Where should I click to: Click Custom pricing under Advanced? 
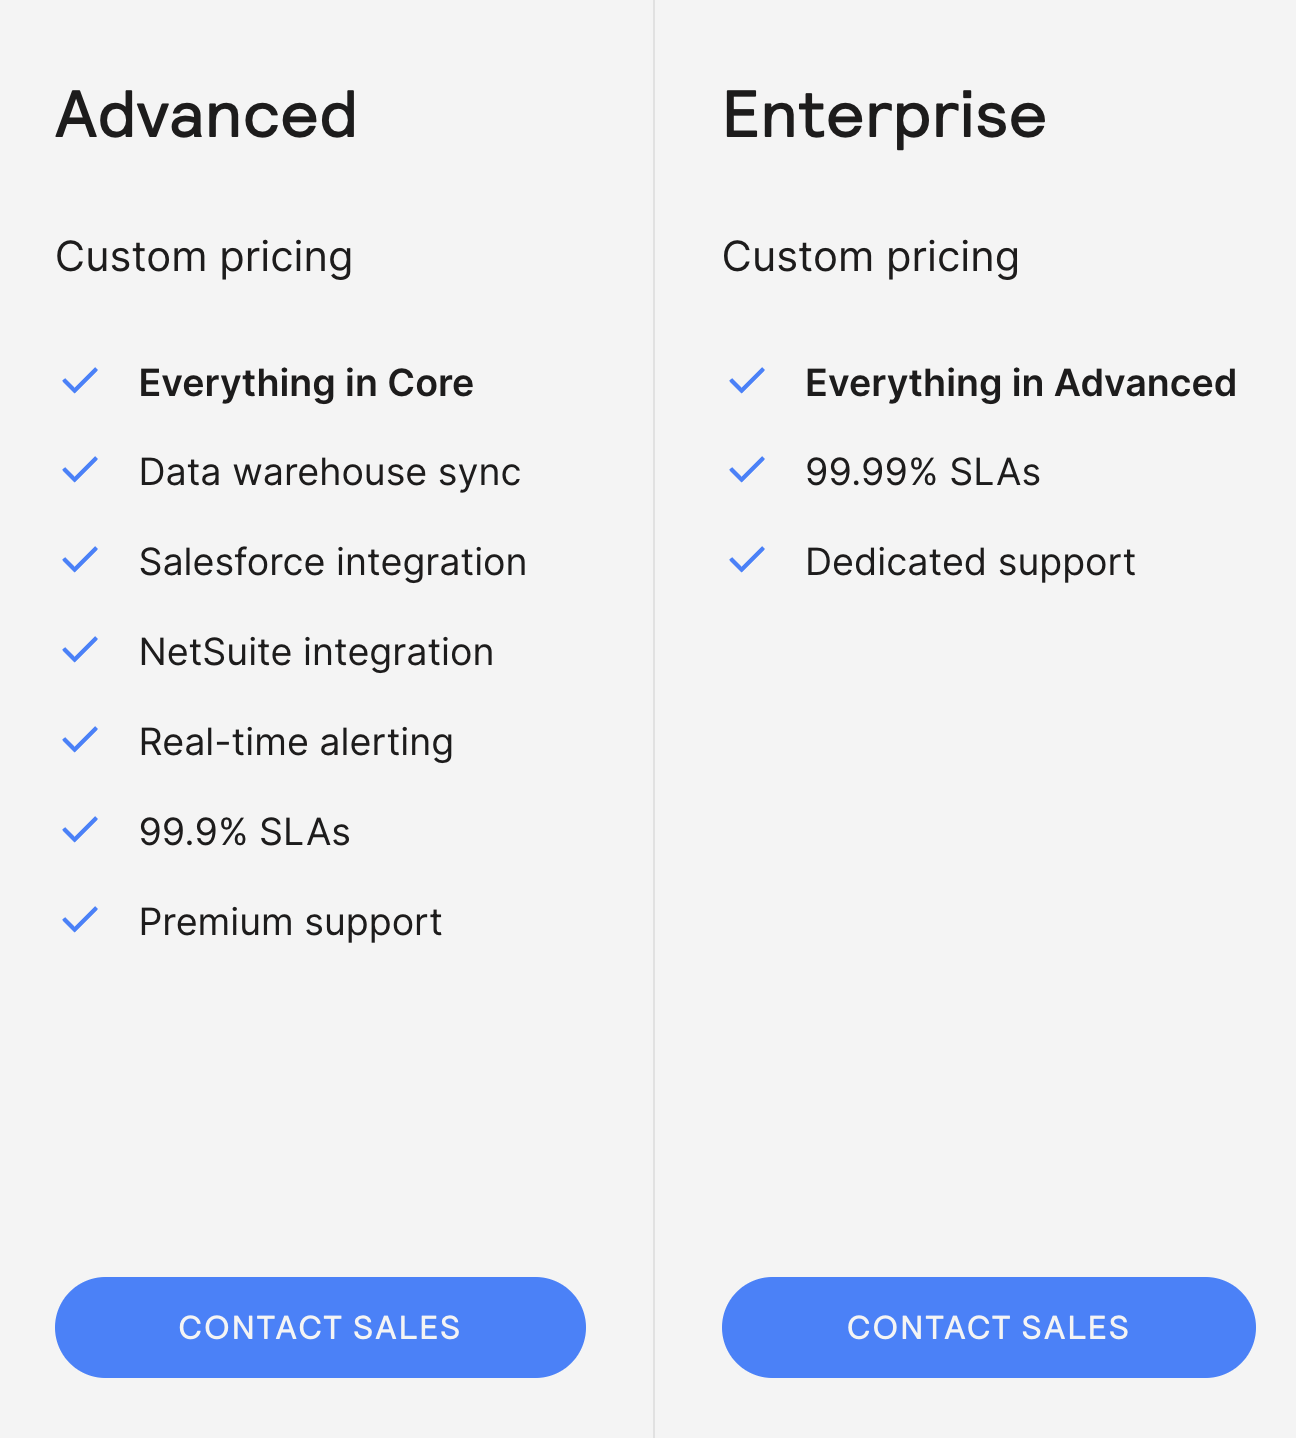pyautogui.click(x=204, y=257)
